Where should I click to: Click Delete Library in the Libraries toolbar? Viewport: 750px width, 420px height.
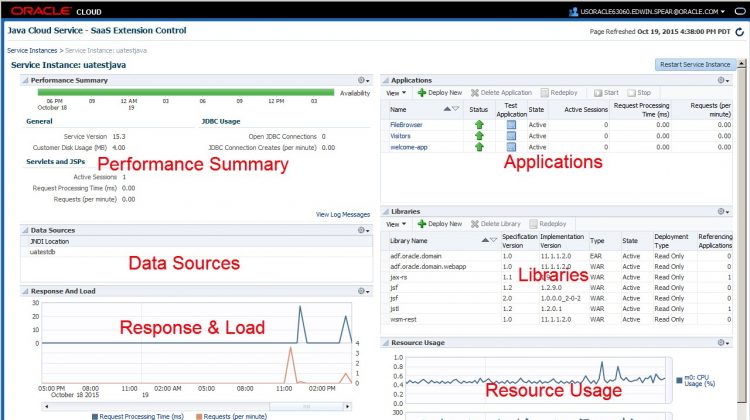click(x=496, y=224)
